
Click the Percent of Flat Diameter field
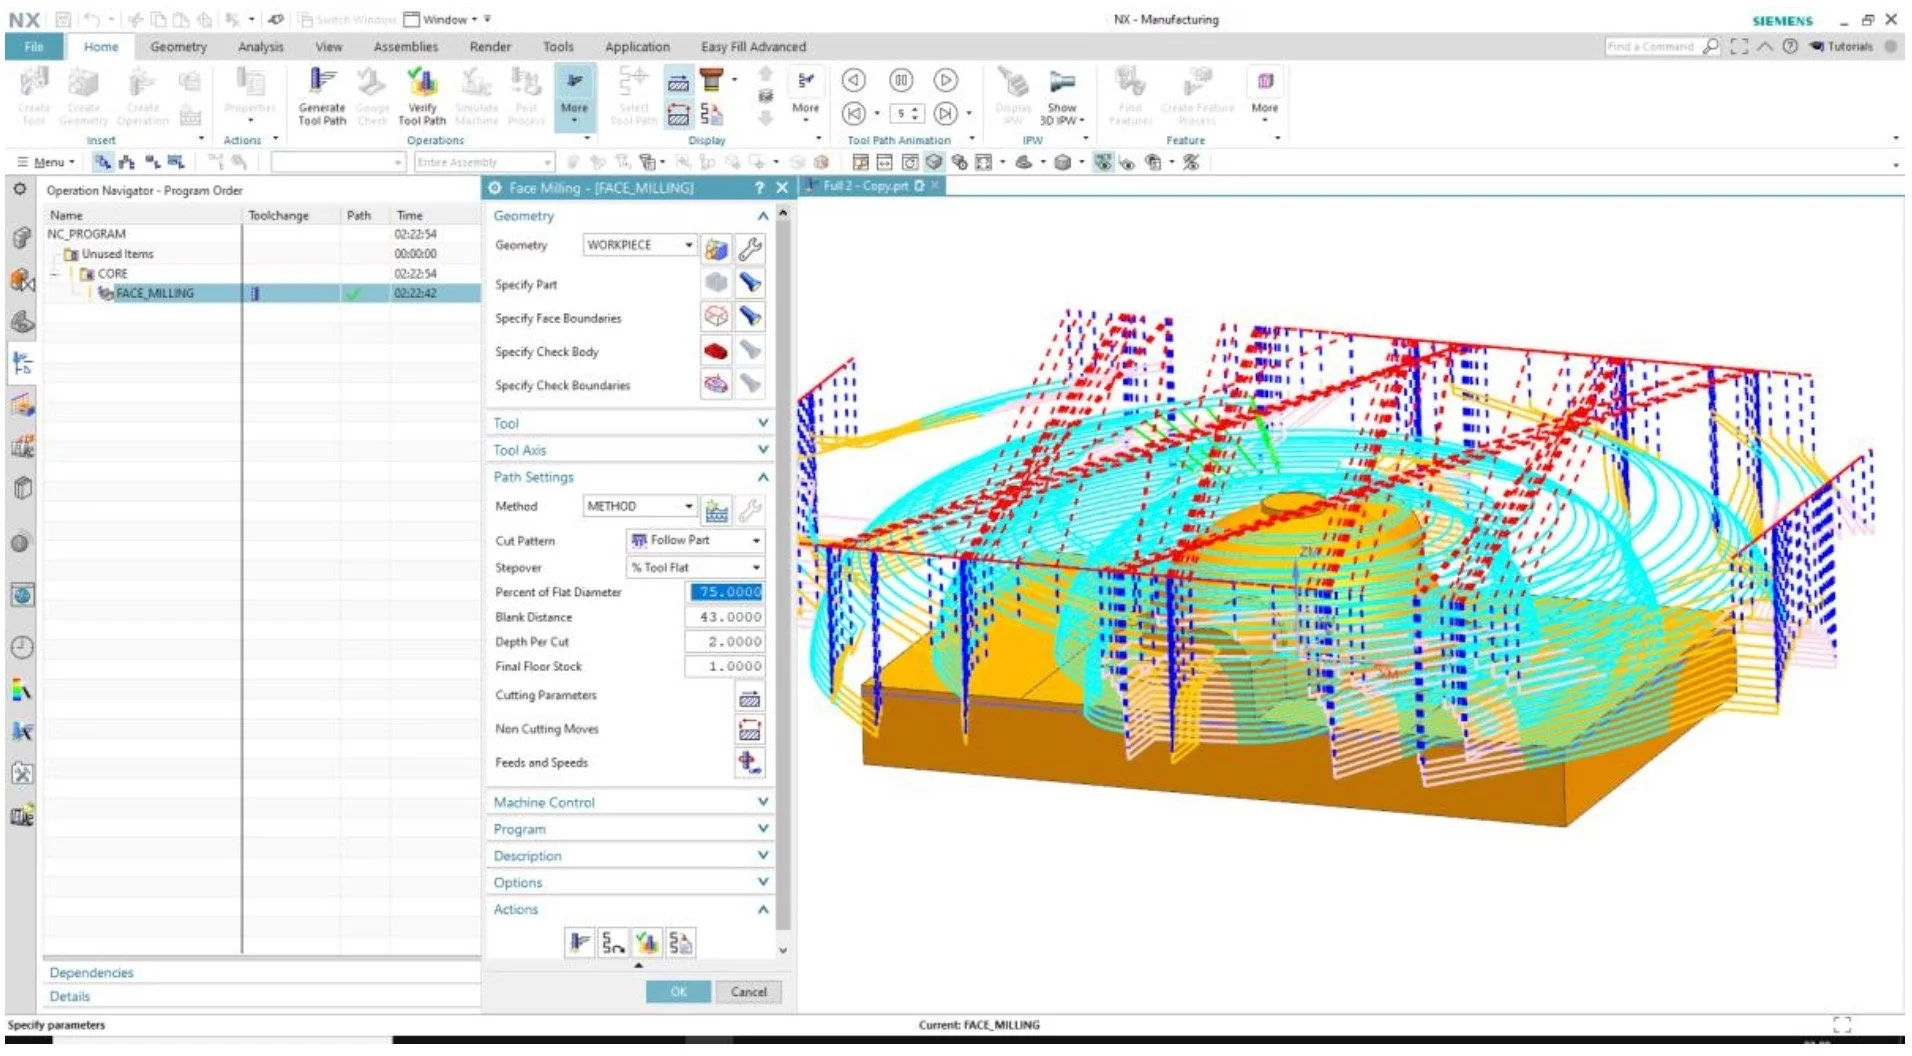pos(726,592)
